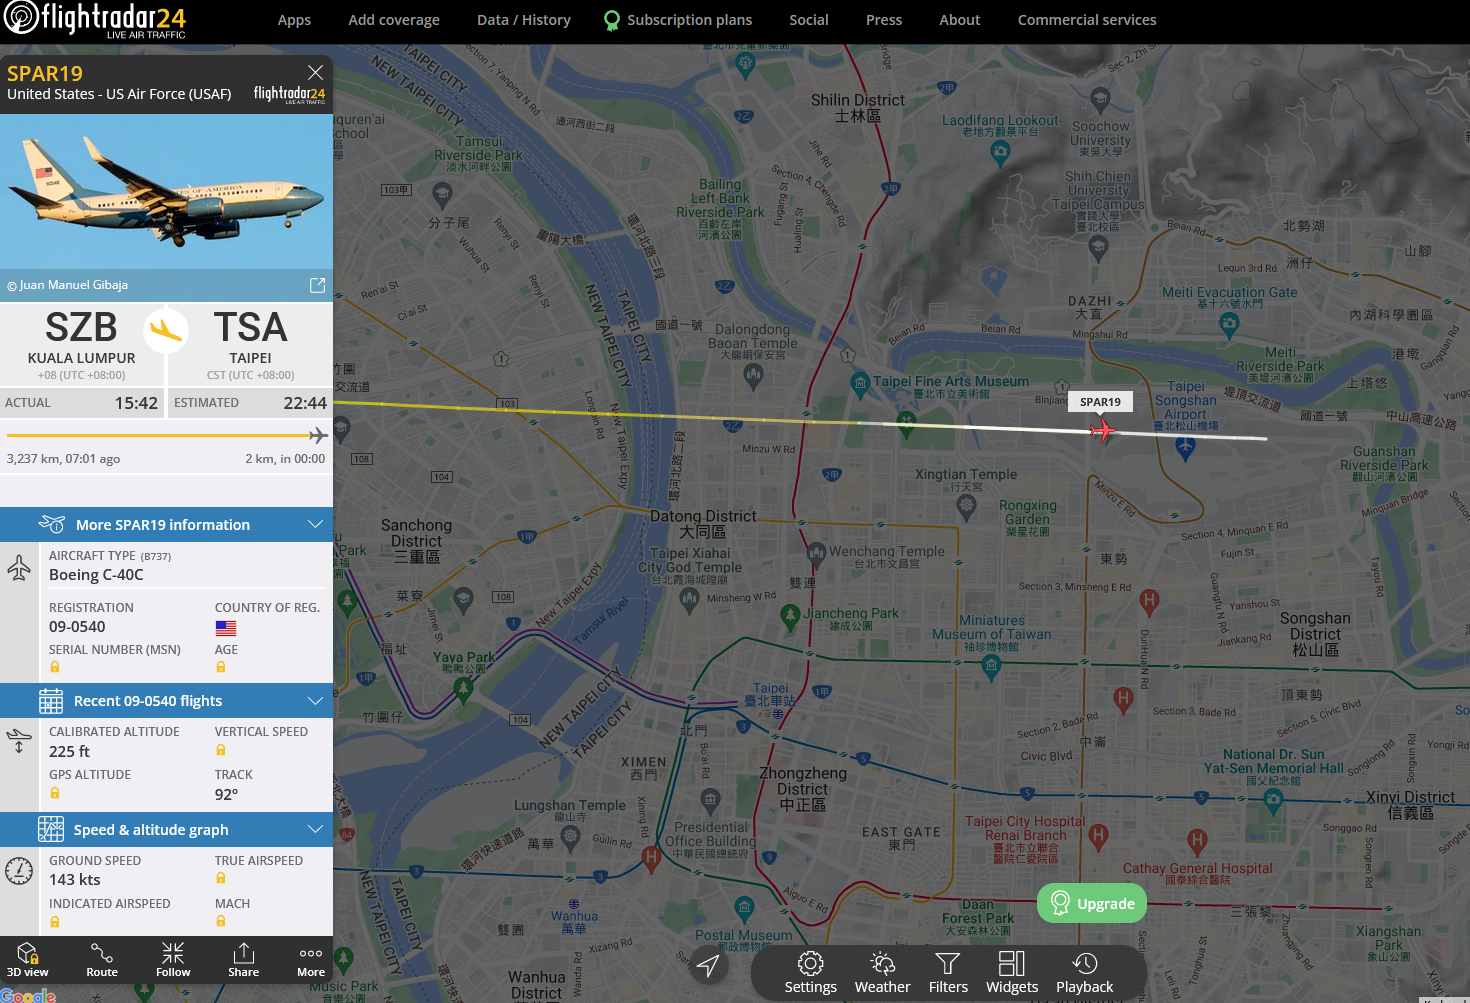Open the Weather layer options
The width and height of the screenshot is (1470, 1003).
(882, 973)
